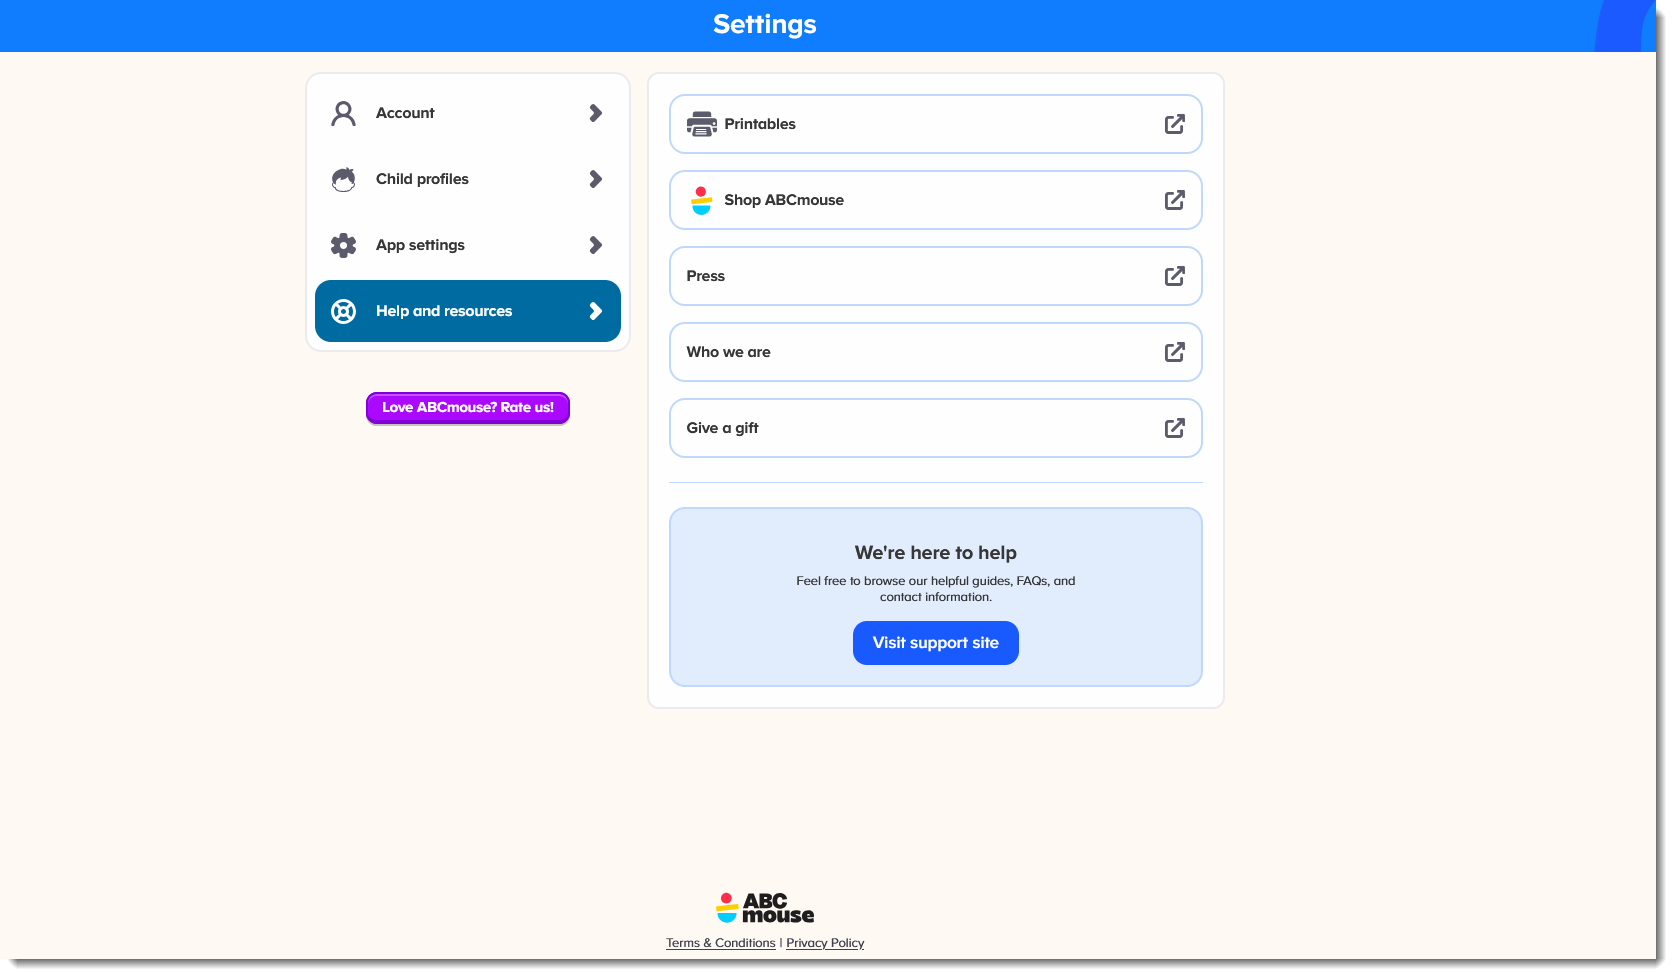Image resolution: width=1674 pixels, height=977 pixels.
Task: Expand App settings chevron arrow
Action: pyautogui.click(x=596, y=245)
